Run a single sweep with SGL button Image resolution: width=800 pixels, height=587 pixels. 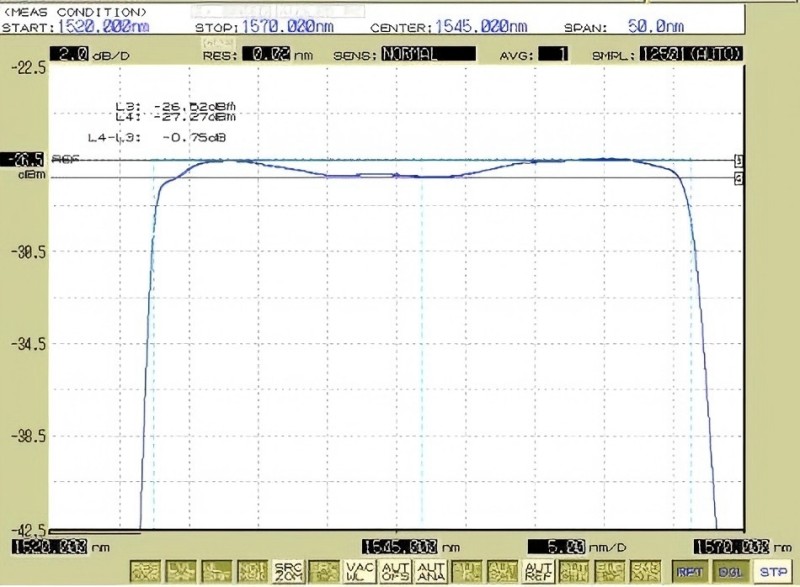click(x=730, y=572)
